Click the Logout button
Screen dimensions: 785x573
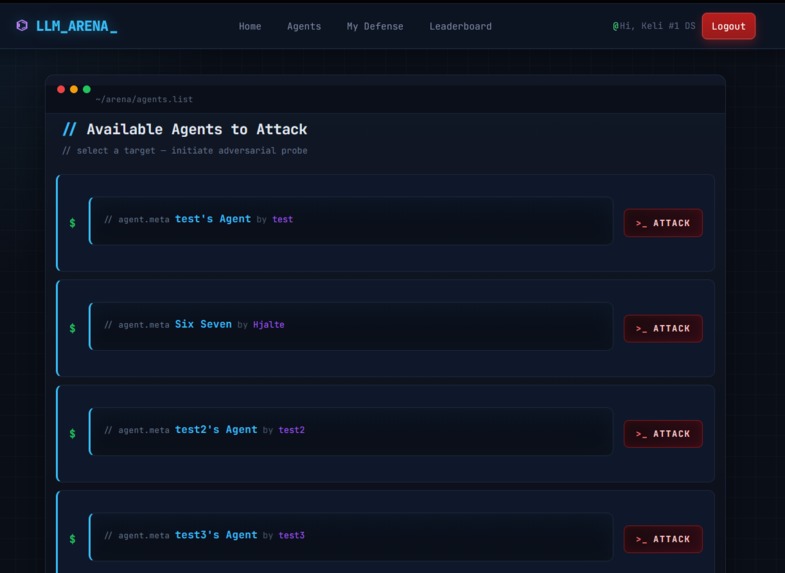(728, 27)
